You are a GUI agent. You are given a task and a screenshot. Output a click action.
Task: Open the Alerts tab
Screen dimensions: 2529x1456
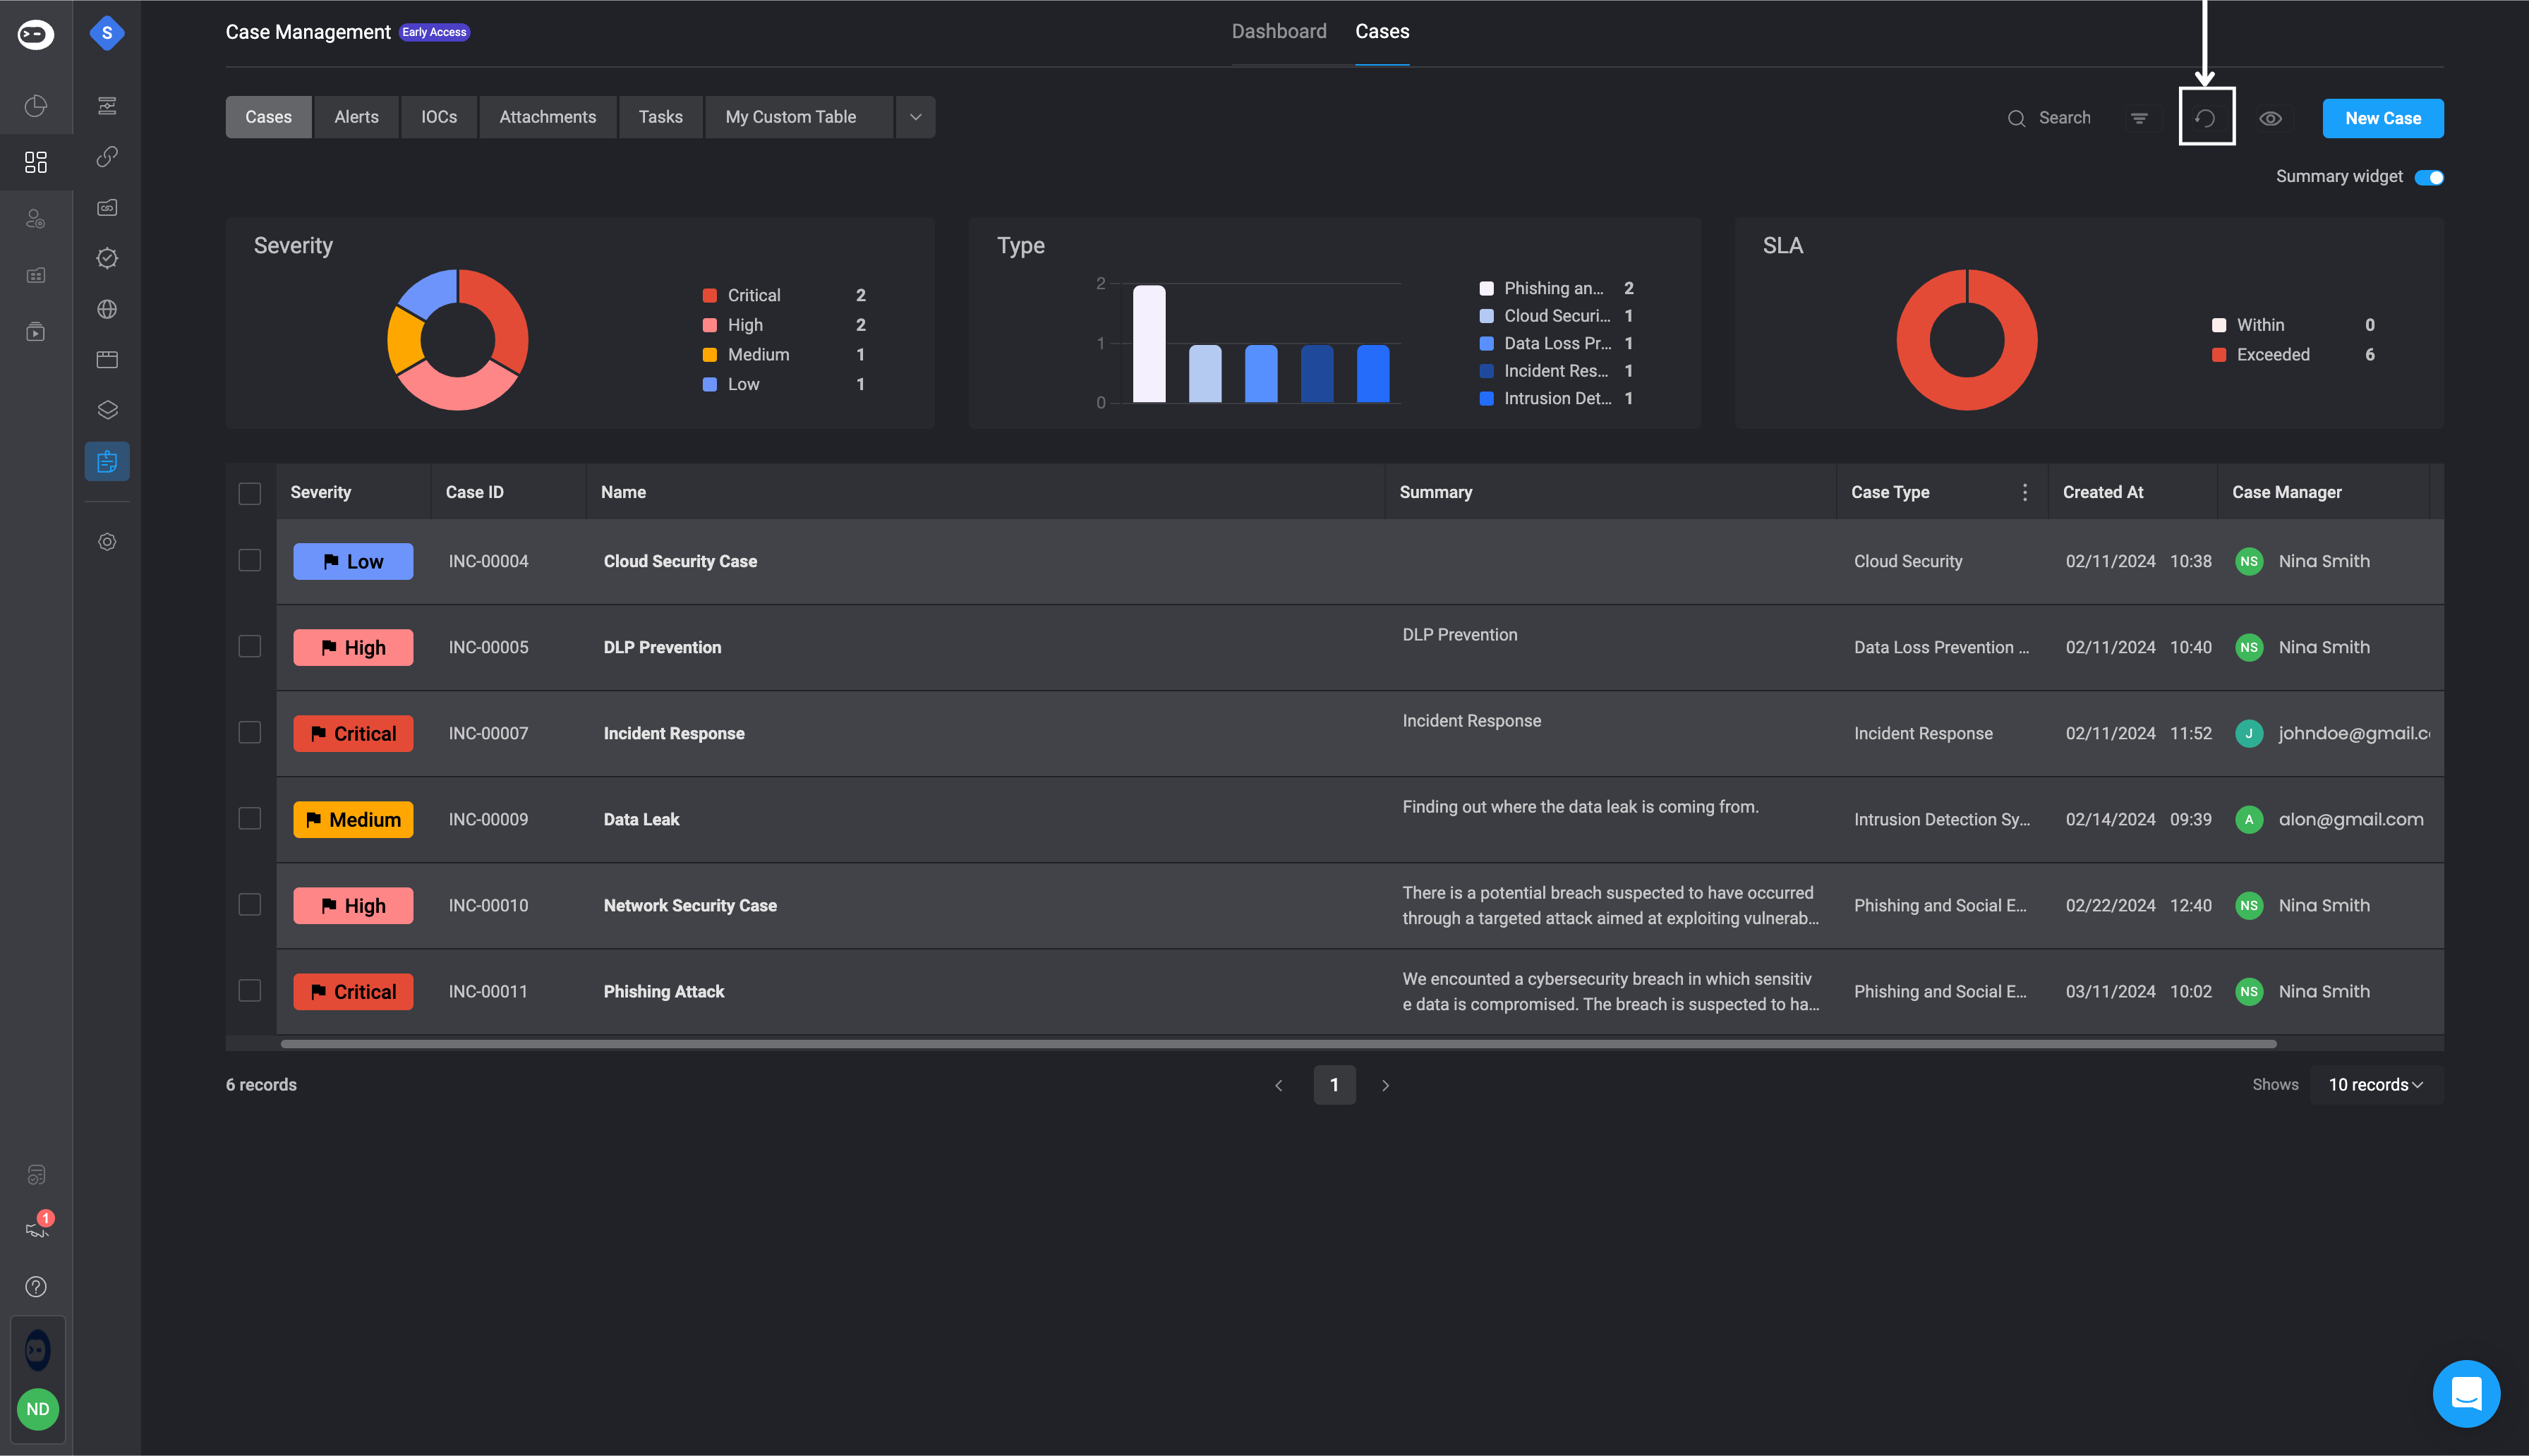(356, 117)
